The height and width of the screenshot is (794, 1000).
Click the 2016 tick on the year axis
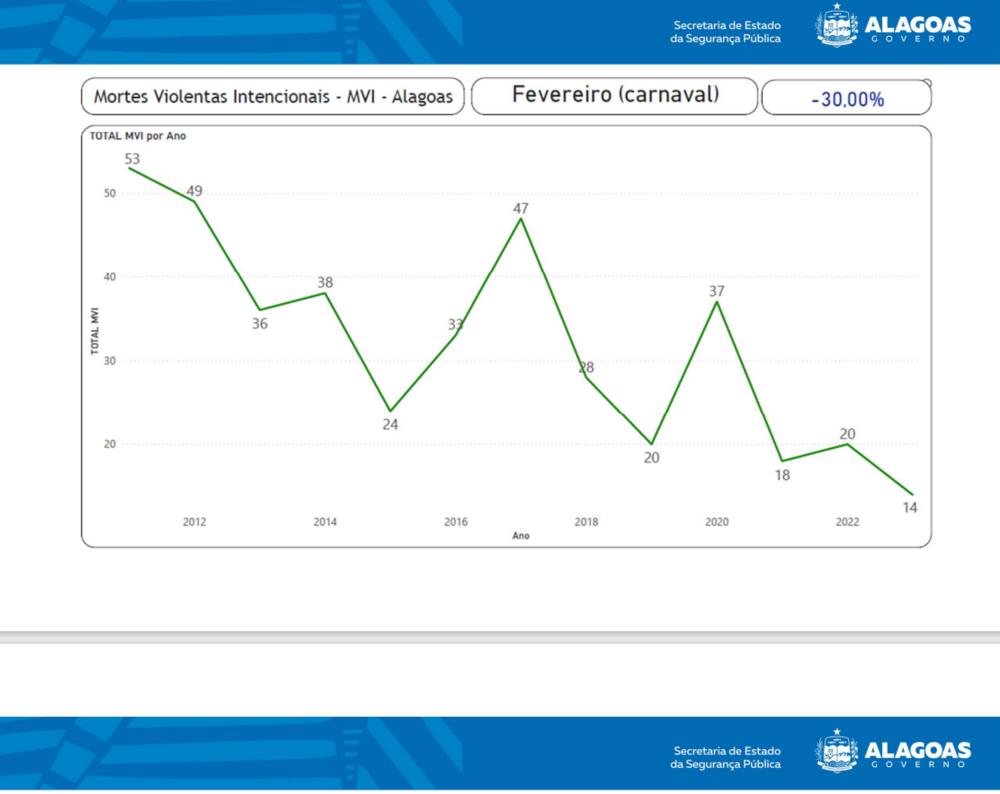455,522
